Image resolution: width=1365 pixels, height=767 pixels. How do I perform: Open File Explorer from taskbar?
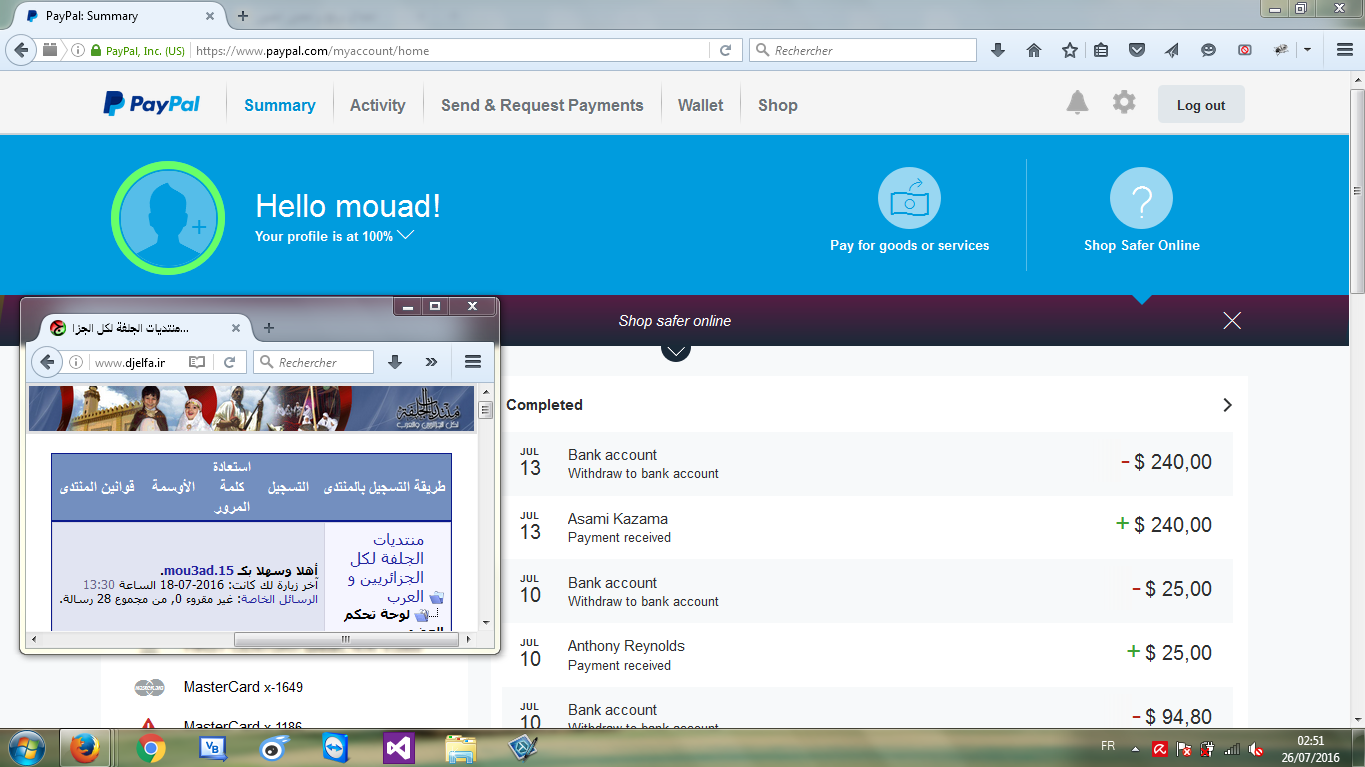pyautogui.click(x=460, y=748)
